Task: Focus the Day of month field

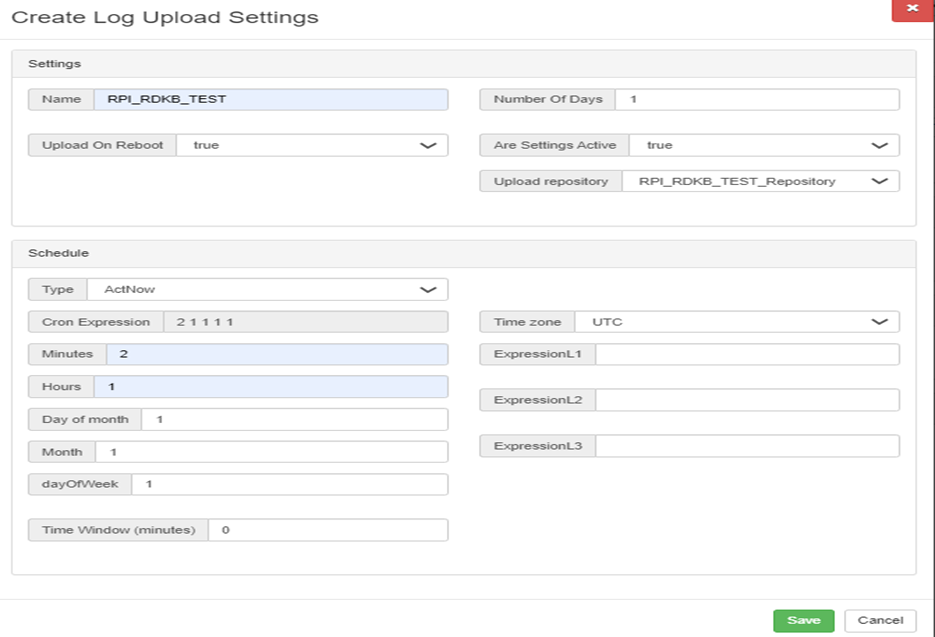Action: tap(294, 419)
